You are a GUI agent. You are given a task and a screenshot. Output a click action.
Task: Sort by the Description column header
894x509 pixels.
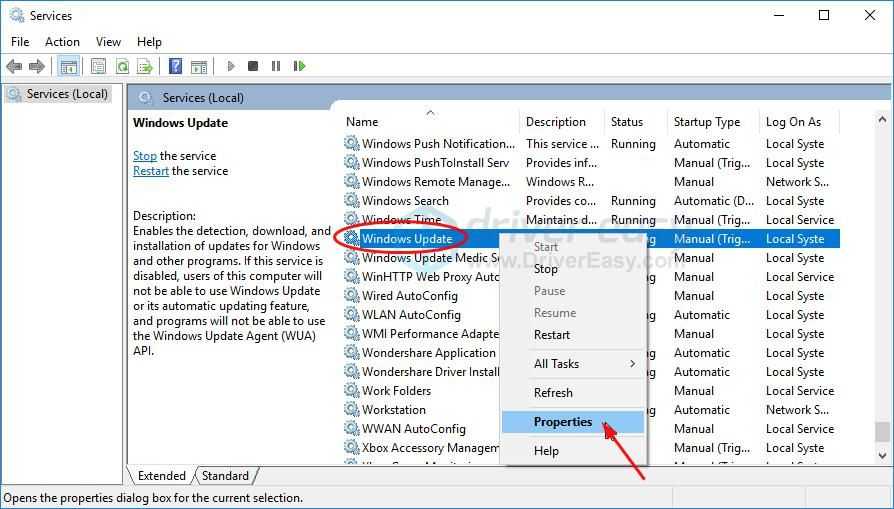(x=562, y=121)
